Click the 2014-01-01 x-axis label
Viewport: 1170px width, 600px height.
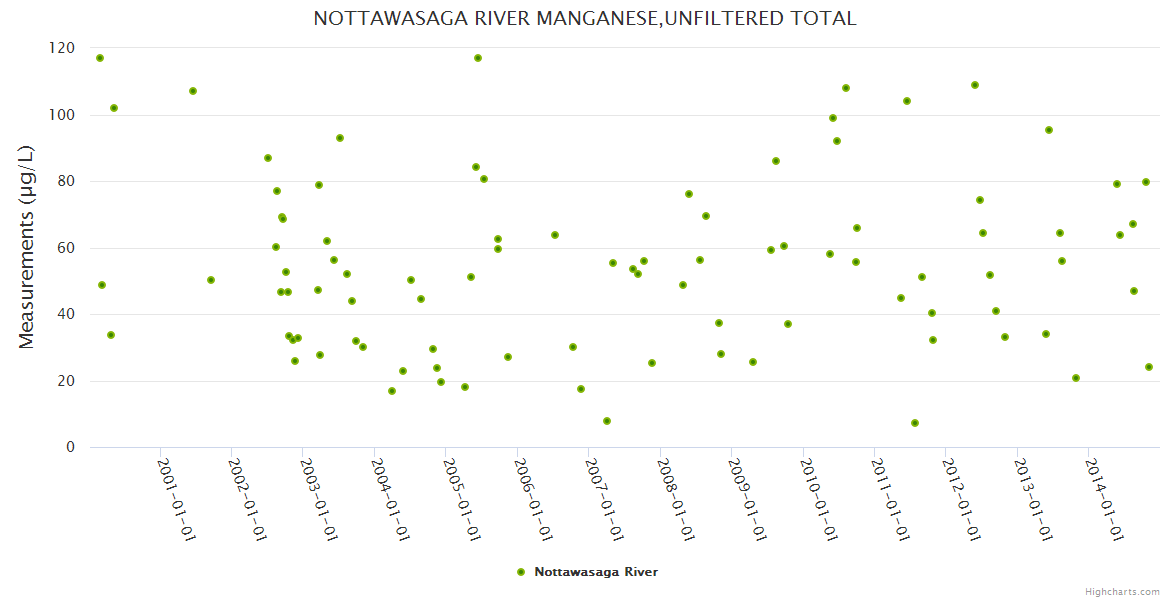(1104, 499)
